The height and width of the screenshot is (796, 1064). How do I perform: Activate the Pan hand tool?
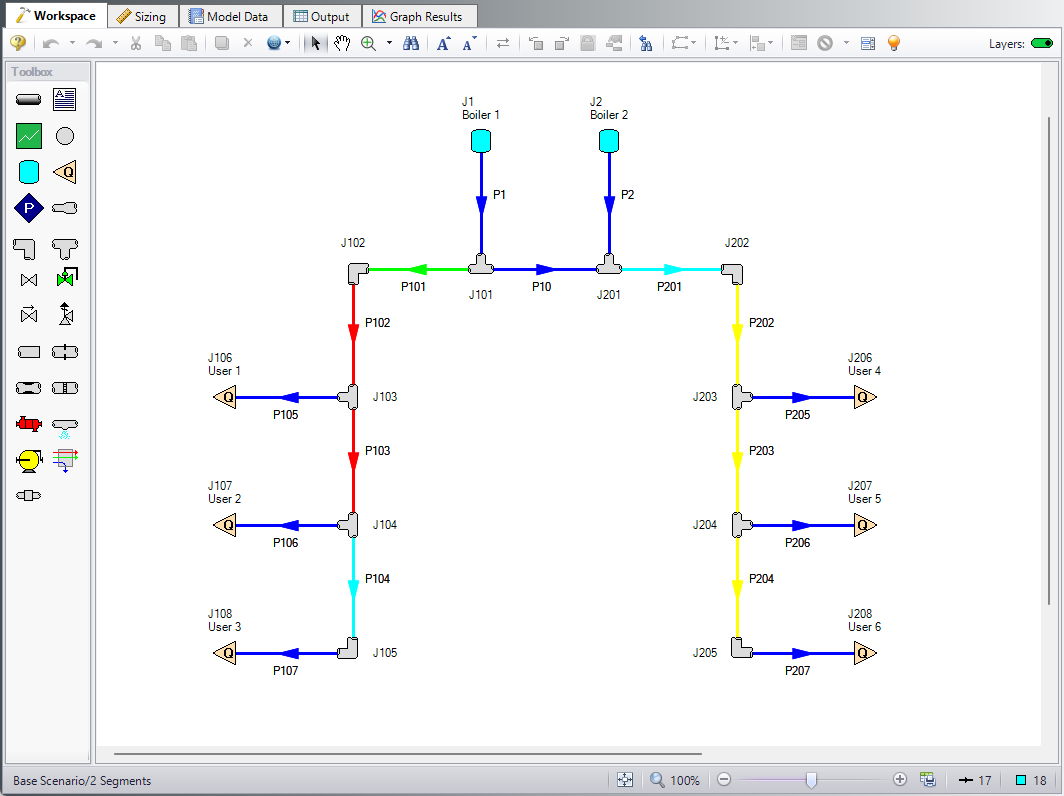(x=341, y=43)
